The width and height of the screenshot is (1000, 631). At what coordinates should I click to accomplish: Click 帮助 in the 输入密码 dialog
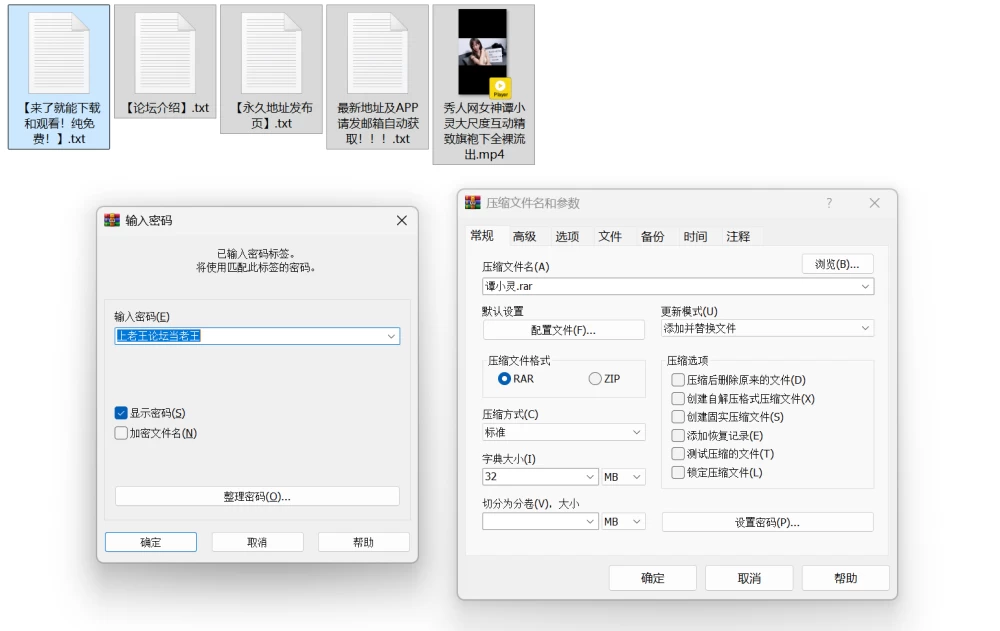(x=364, y=542)
